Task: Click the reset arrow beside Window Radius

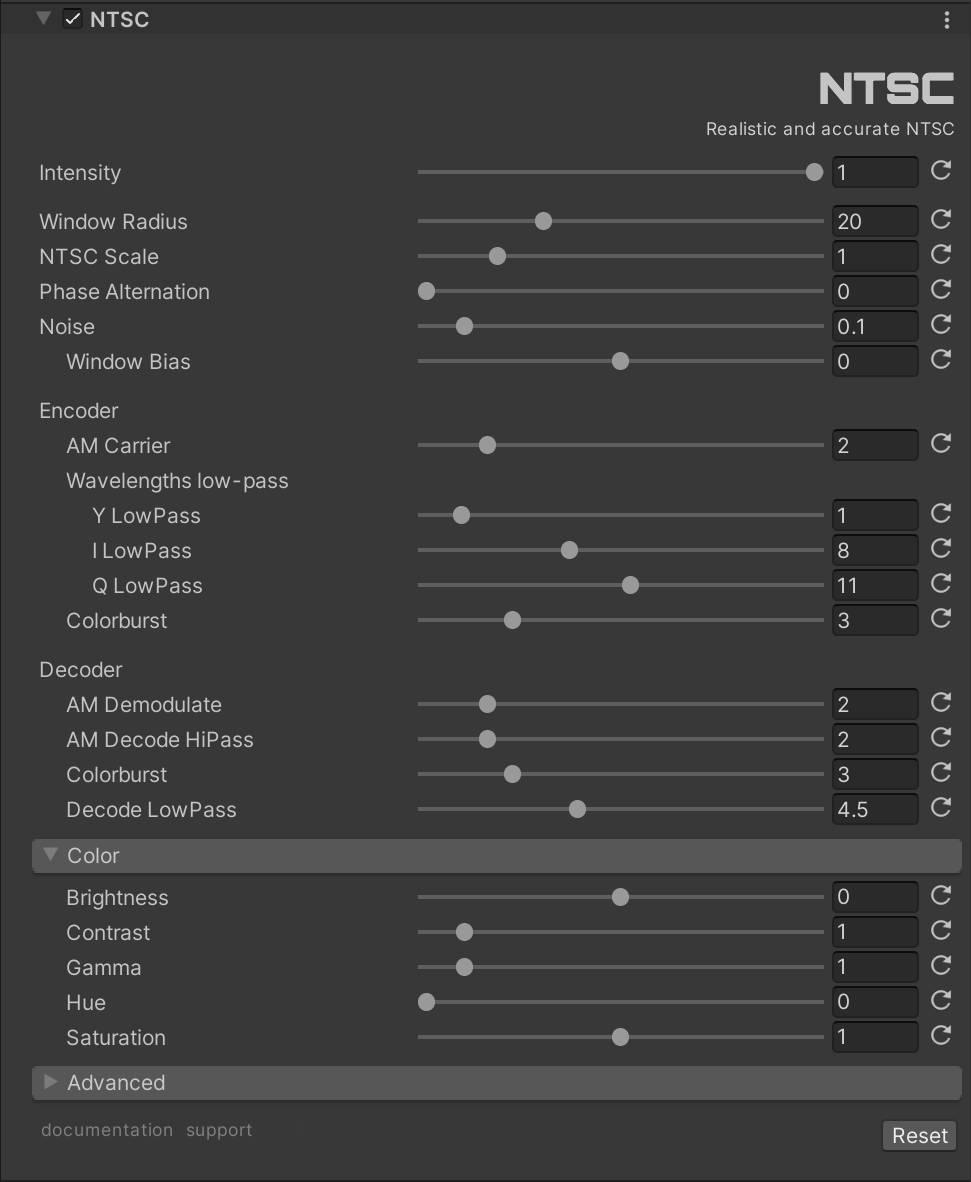Action: 940,220
